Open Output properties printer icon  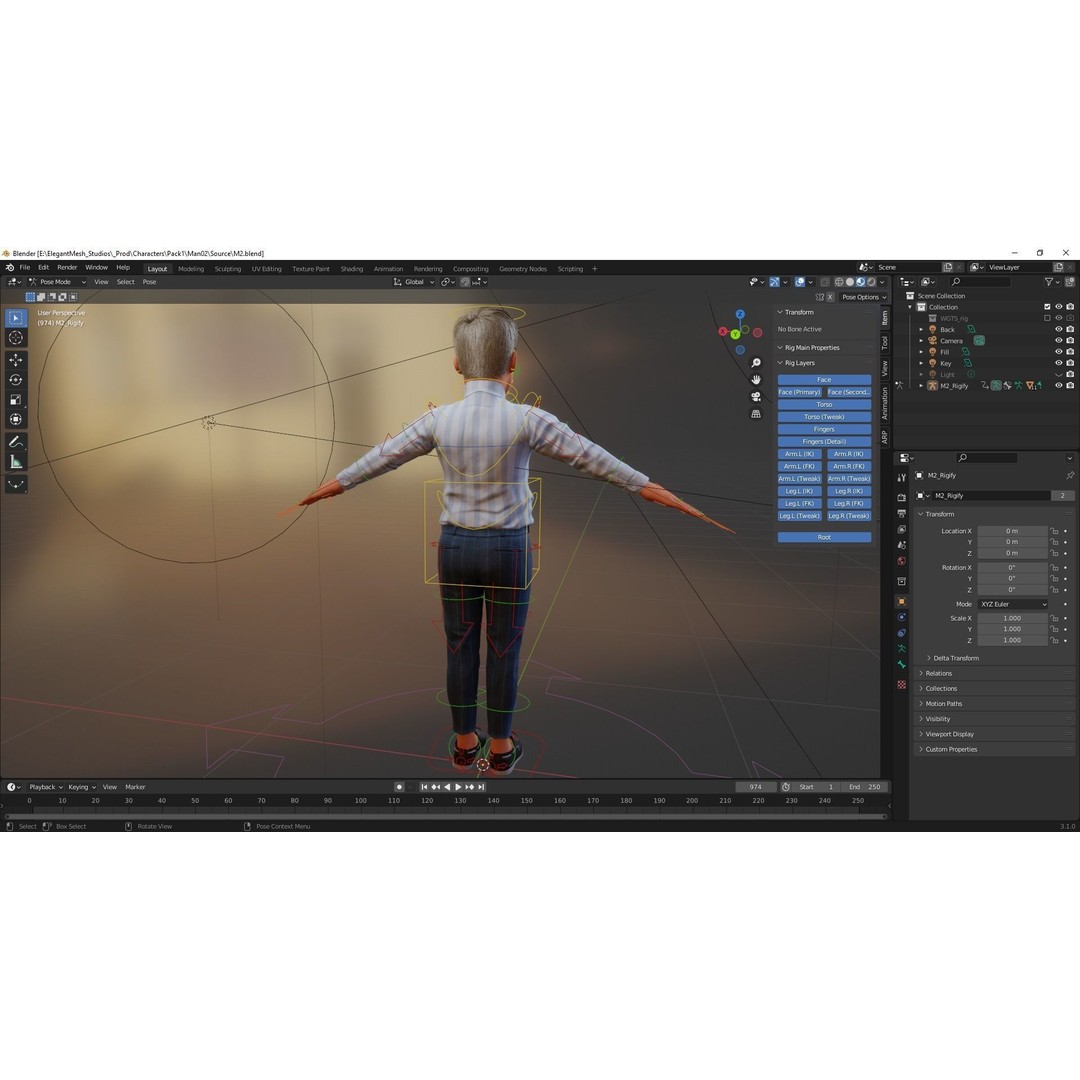902,513
